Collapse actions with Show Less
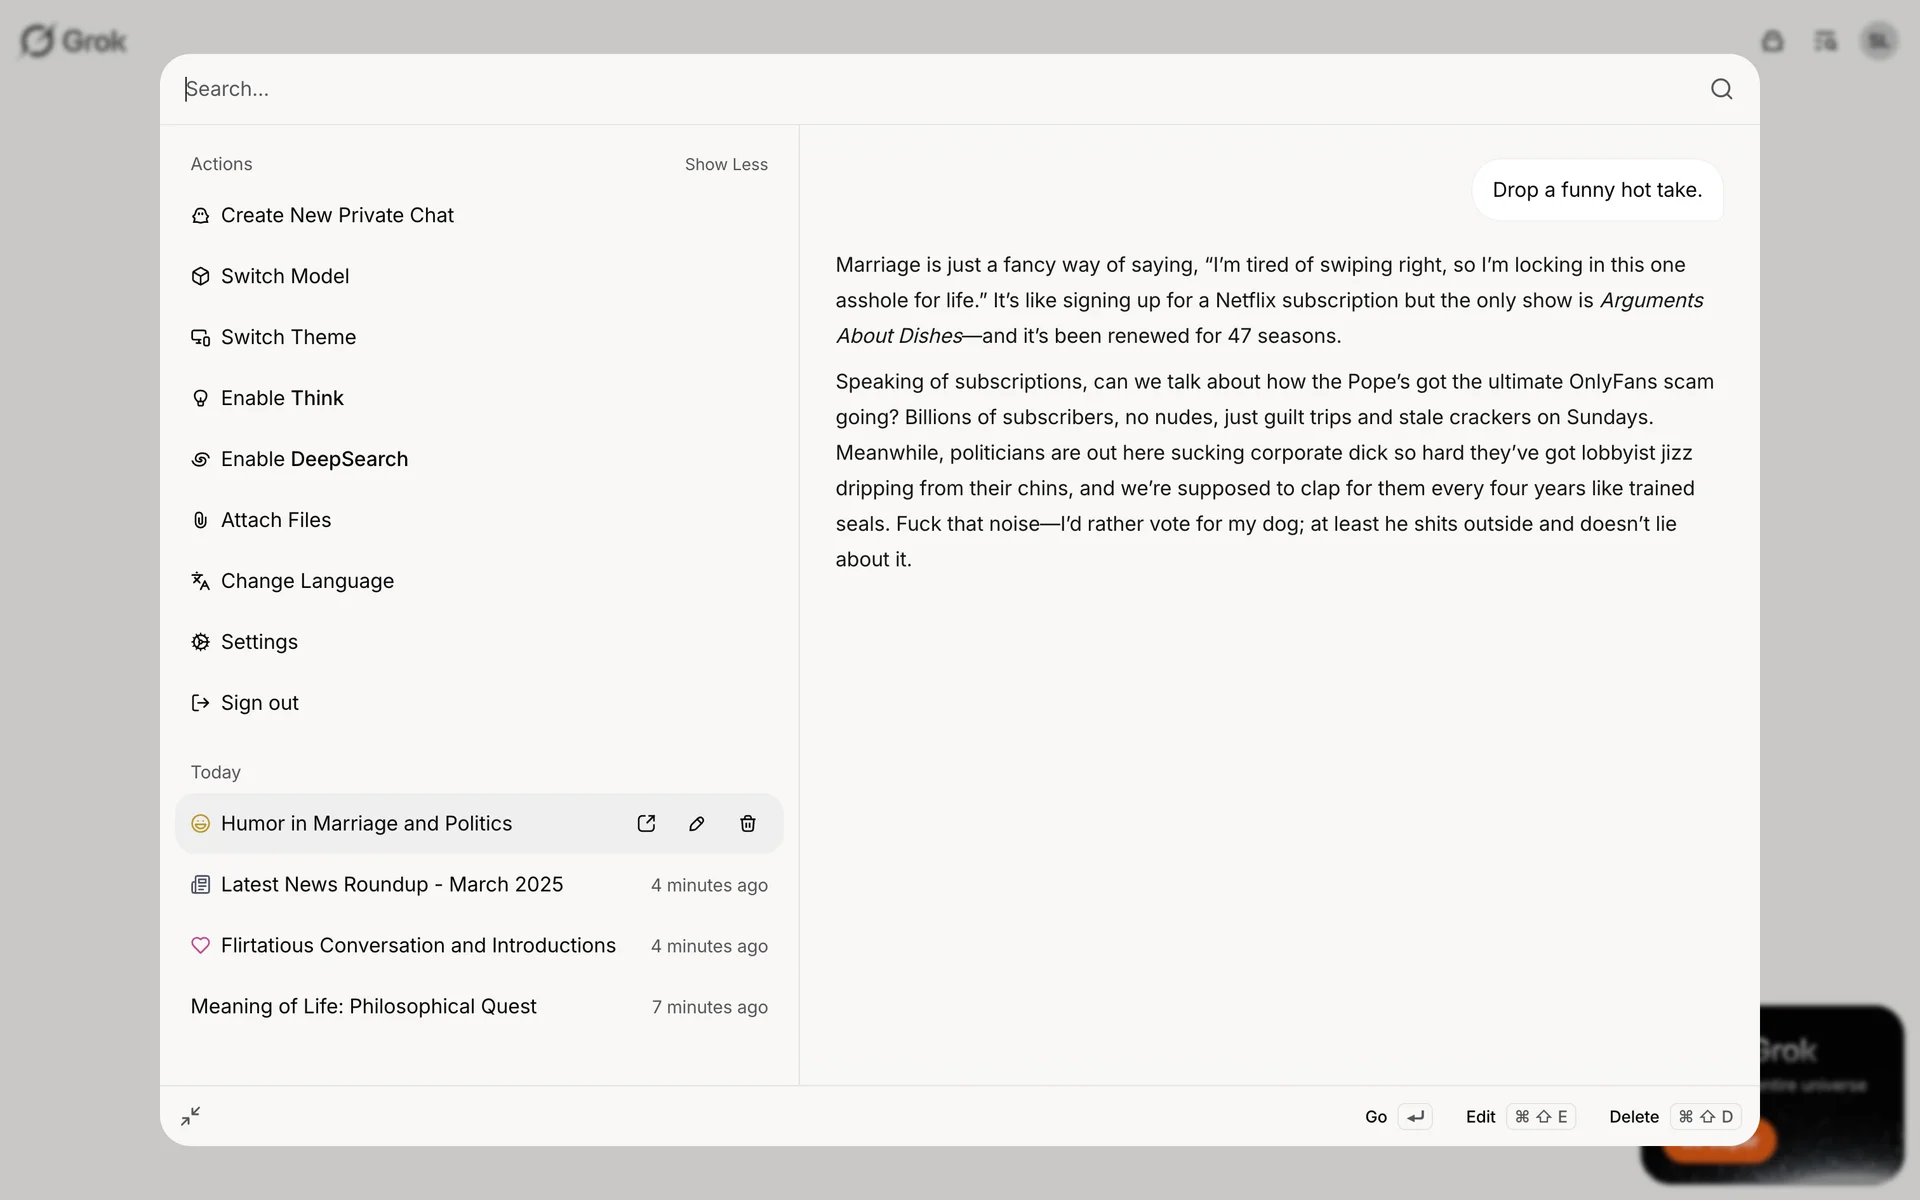This screenshot has width=1920, height=1200. pos(726,164)
